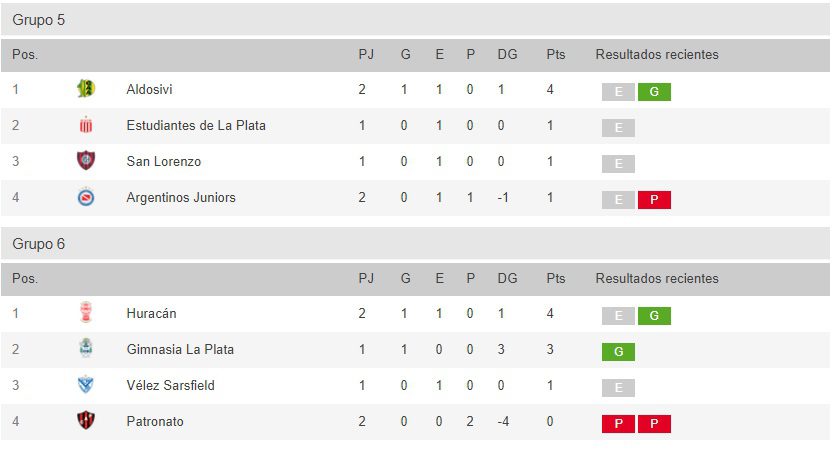Click the Grupo 5 header
Viewport: 836px width, 449px height.
click(39, 19)
